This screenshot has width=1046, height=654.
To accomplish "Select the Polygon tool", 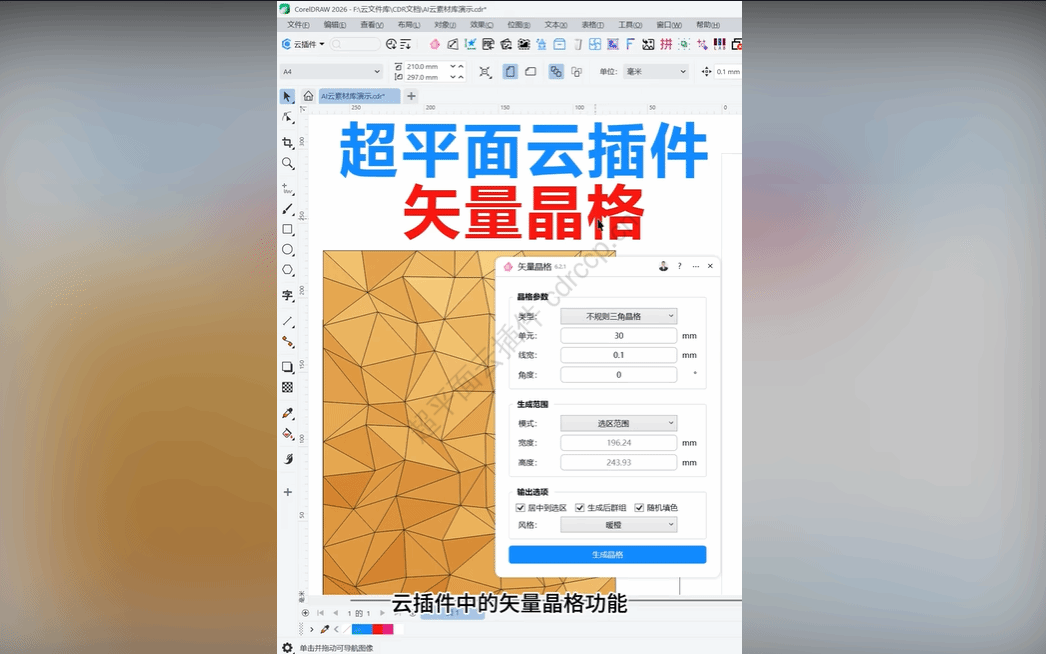I will pos(288,270).
